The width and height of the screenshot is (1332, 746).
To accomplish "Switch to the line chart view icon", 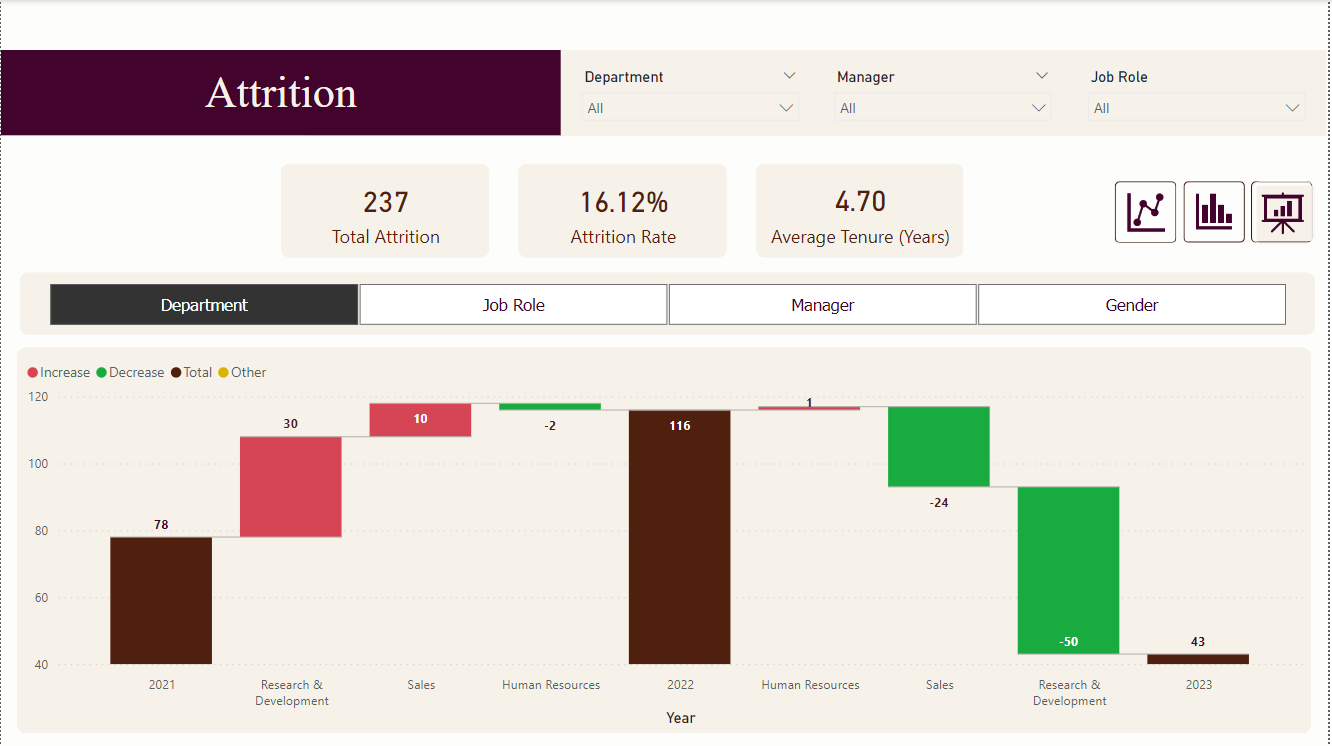I will (x=1145, y=211).
